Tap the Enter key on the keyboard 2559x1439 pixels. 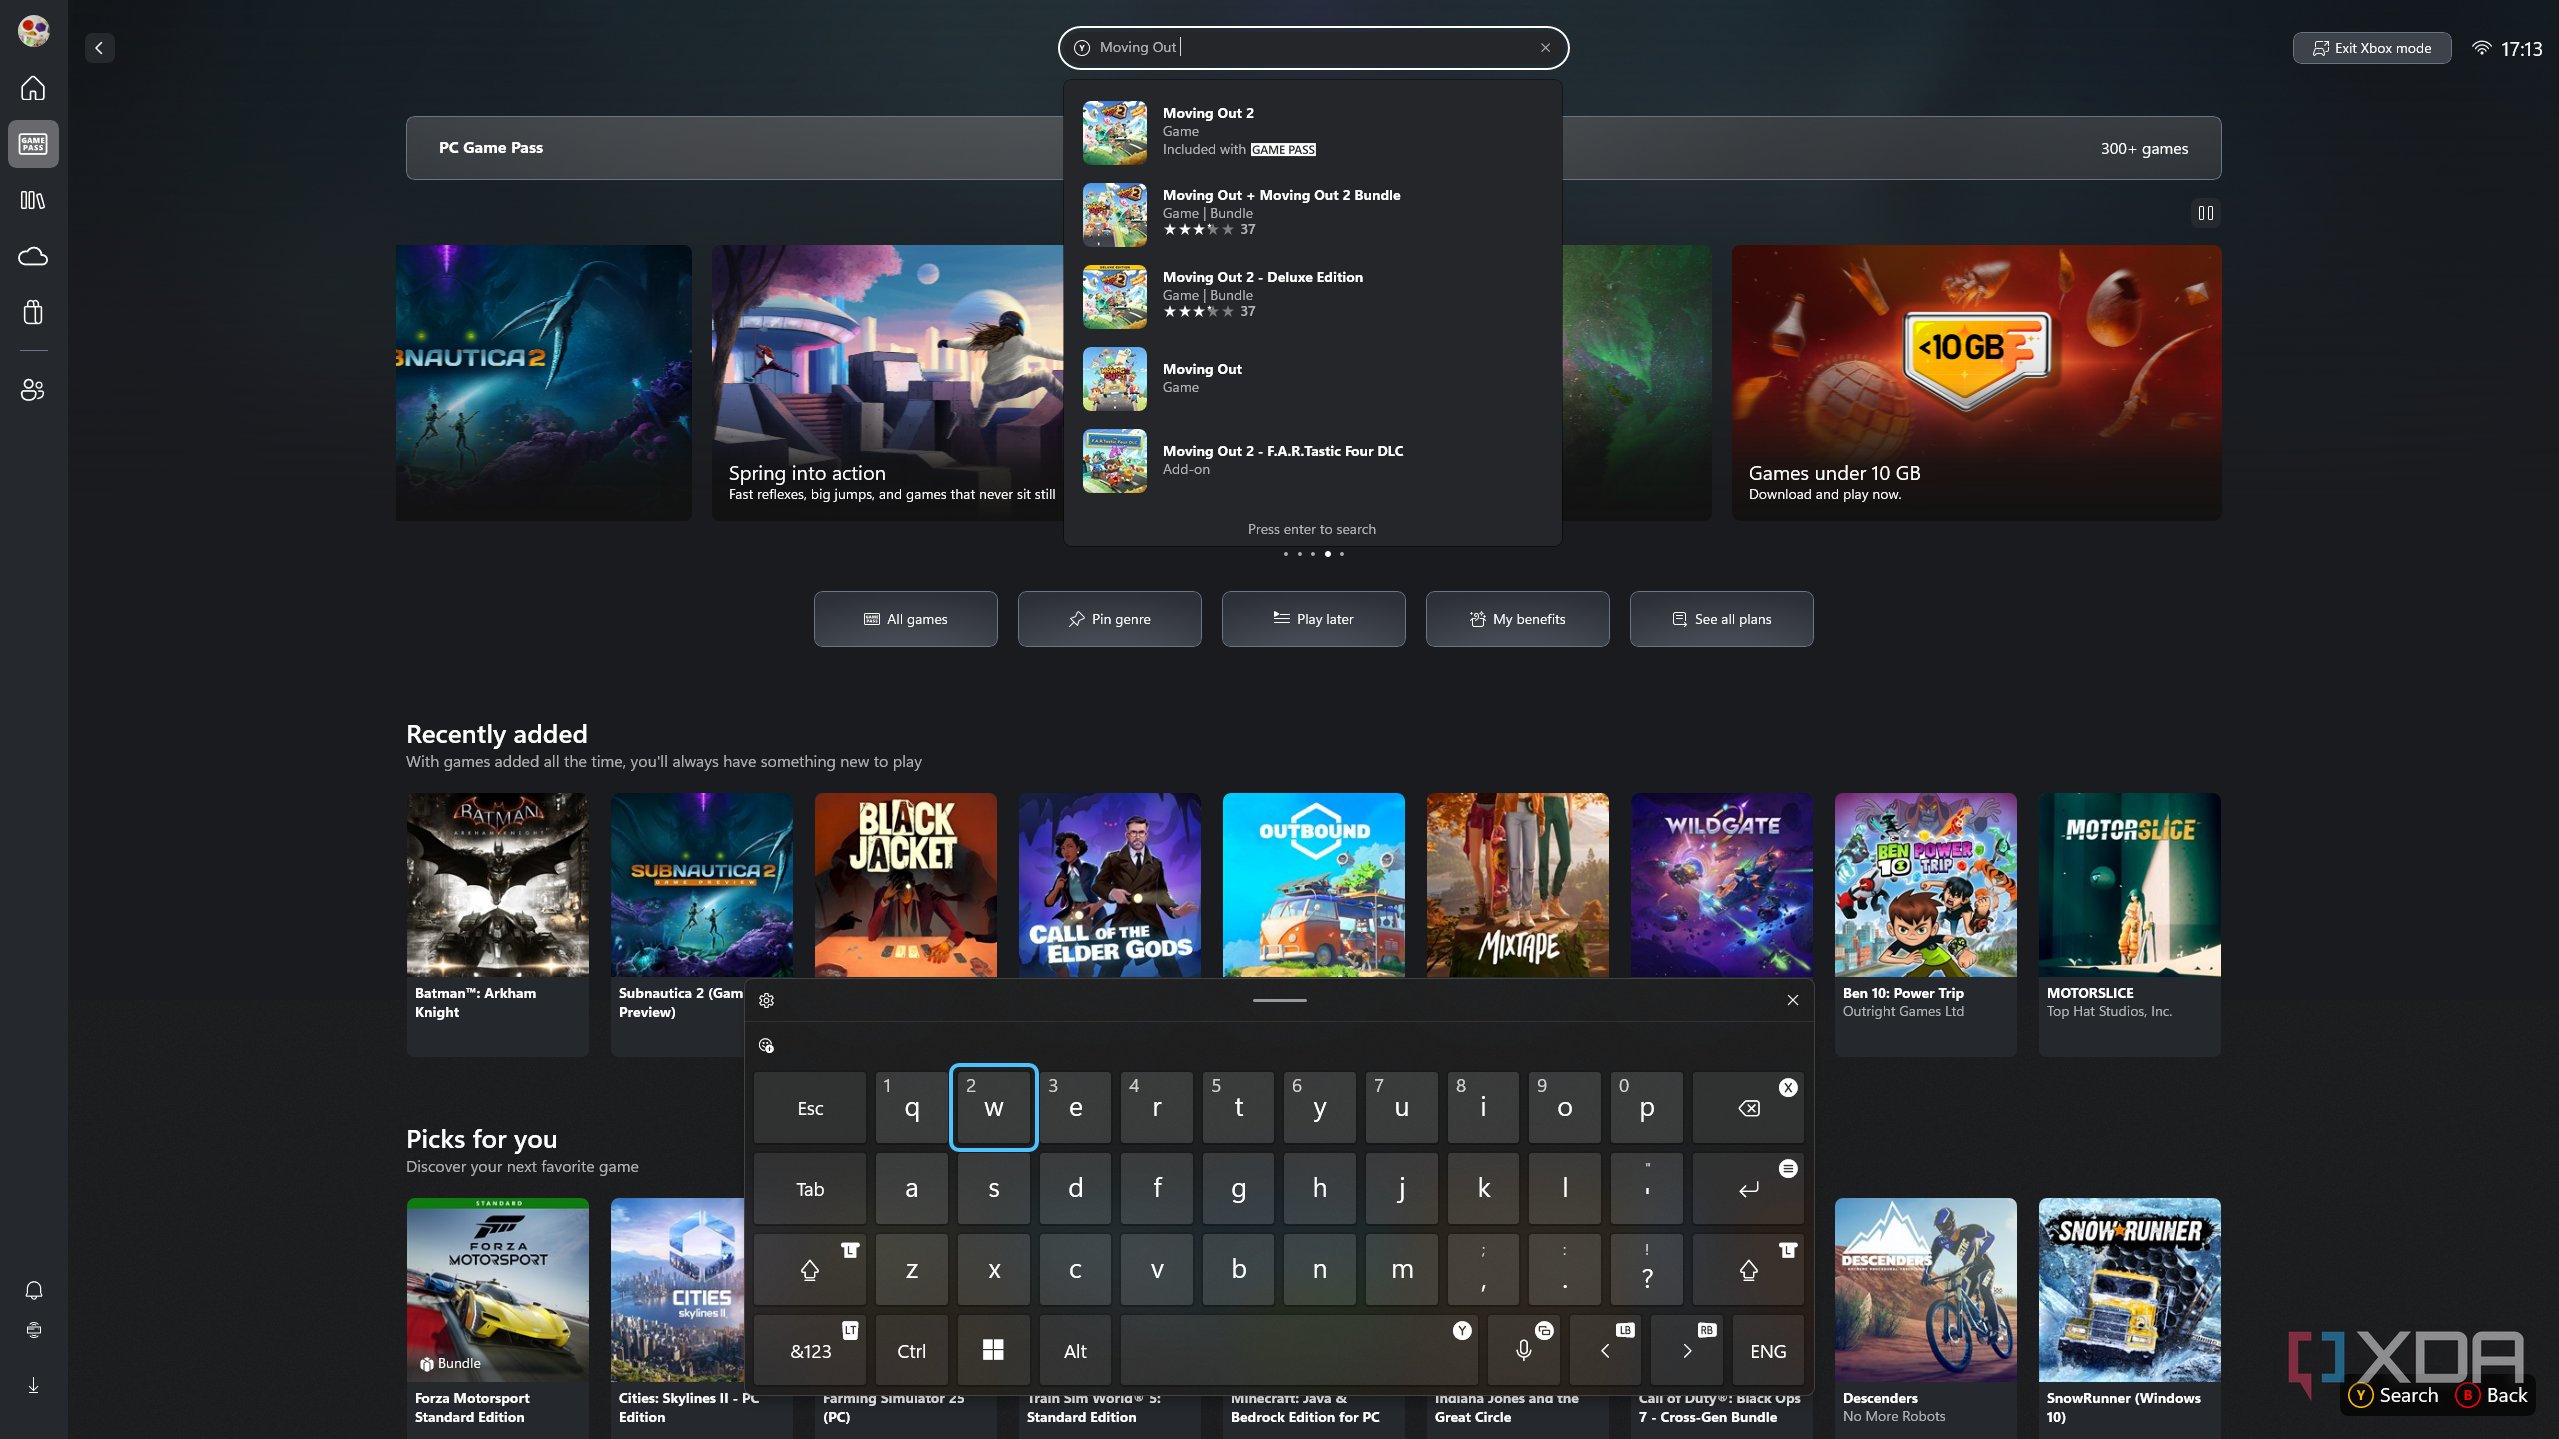[1748, 1189]
